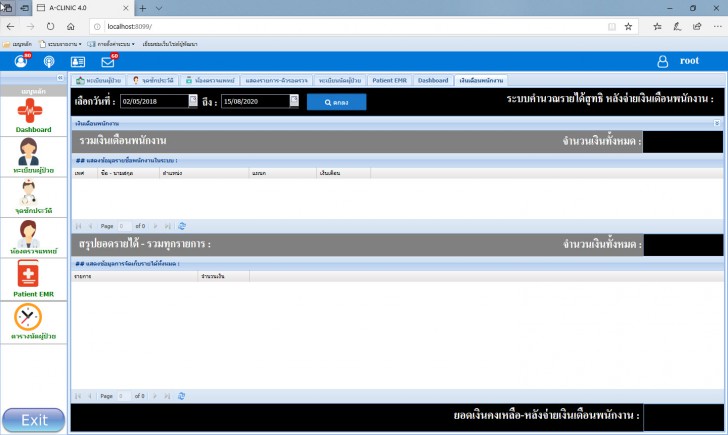
Task: Go to previous page in income grid pager
Action: click(90, 396)
